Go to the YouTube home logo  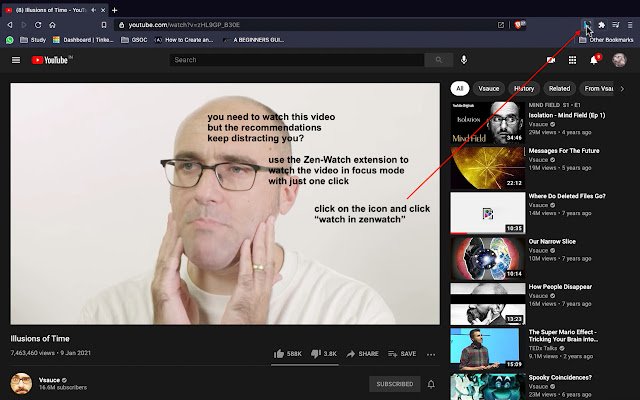click(52, 60)
